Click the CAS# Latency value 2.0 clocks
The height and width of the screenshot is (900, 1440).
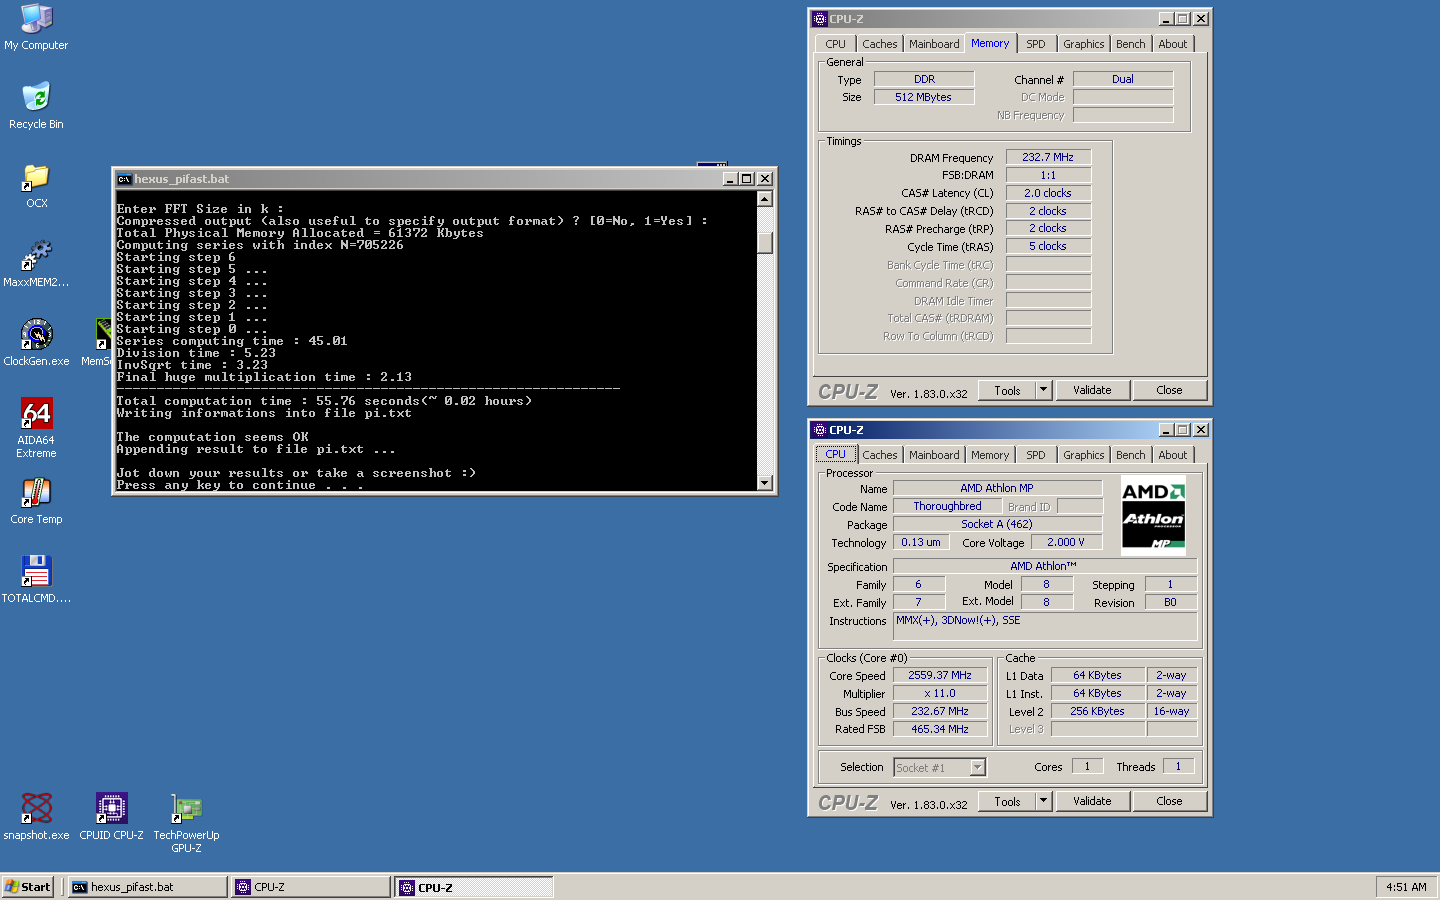click(1048, 193)
